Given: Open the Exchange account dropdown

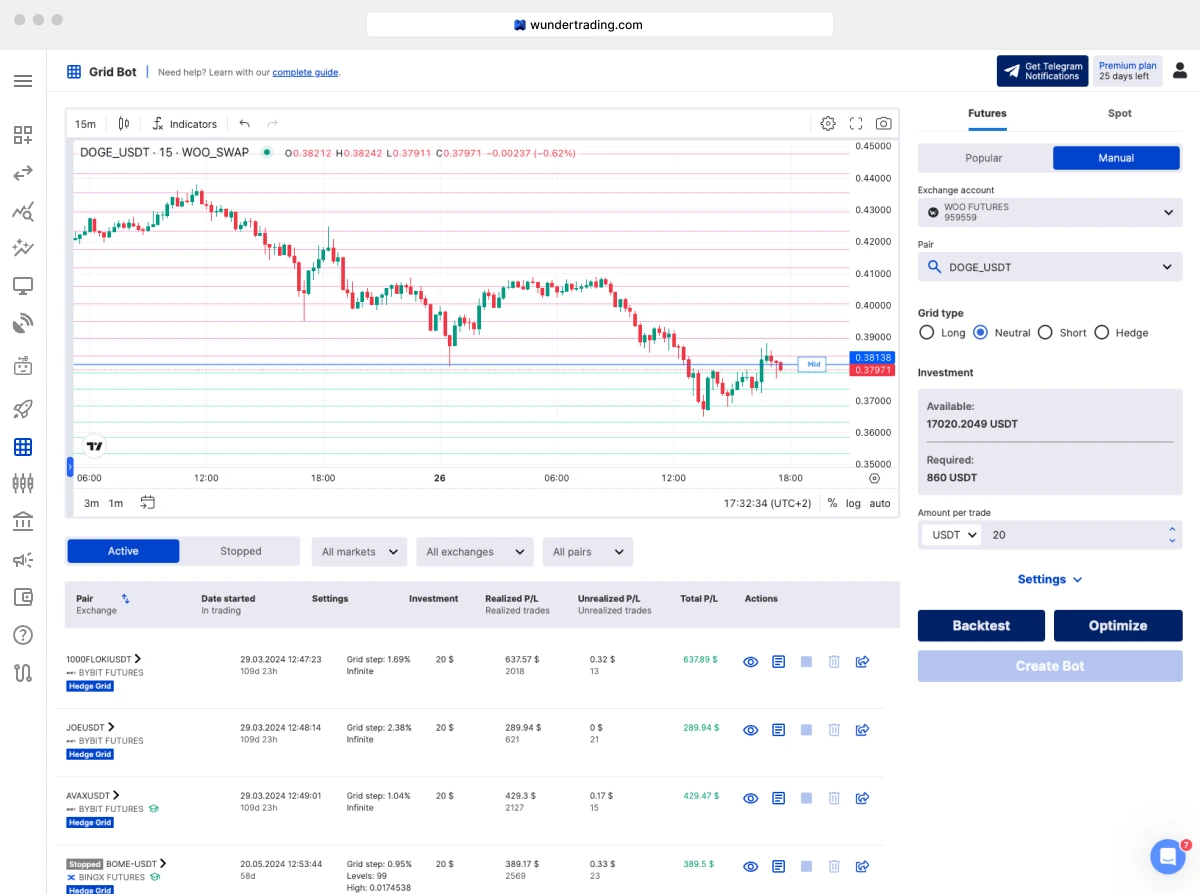Looking at the screenshot, I should (x=1049, y=212).
